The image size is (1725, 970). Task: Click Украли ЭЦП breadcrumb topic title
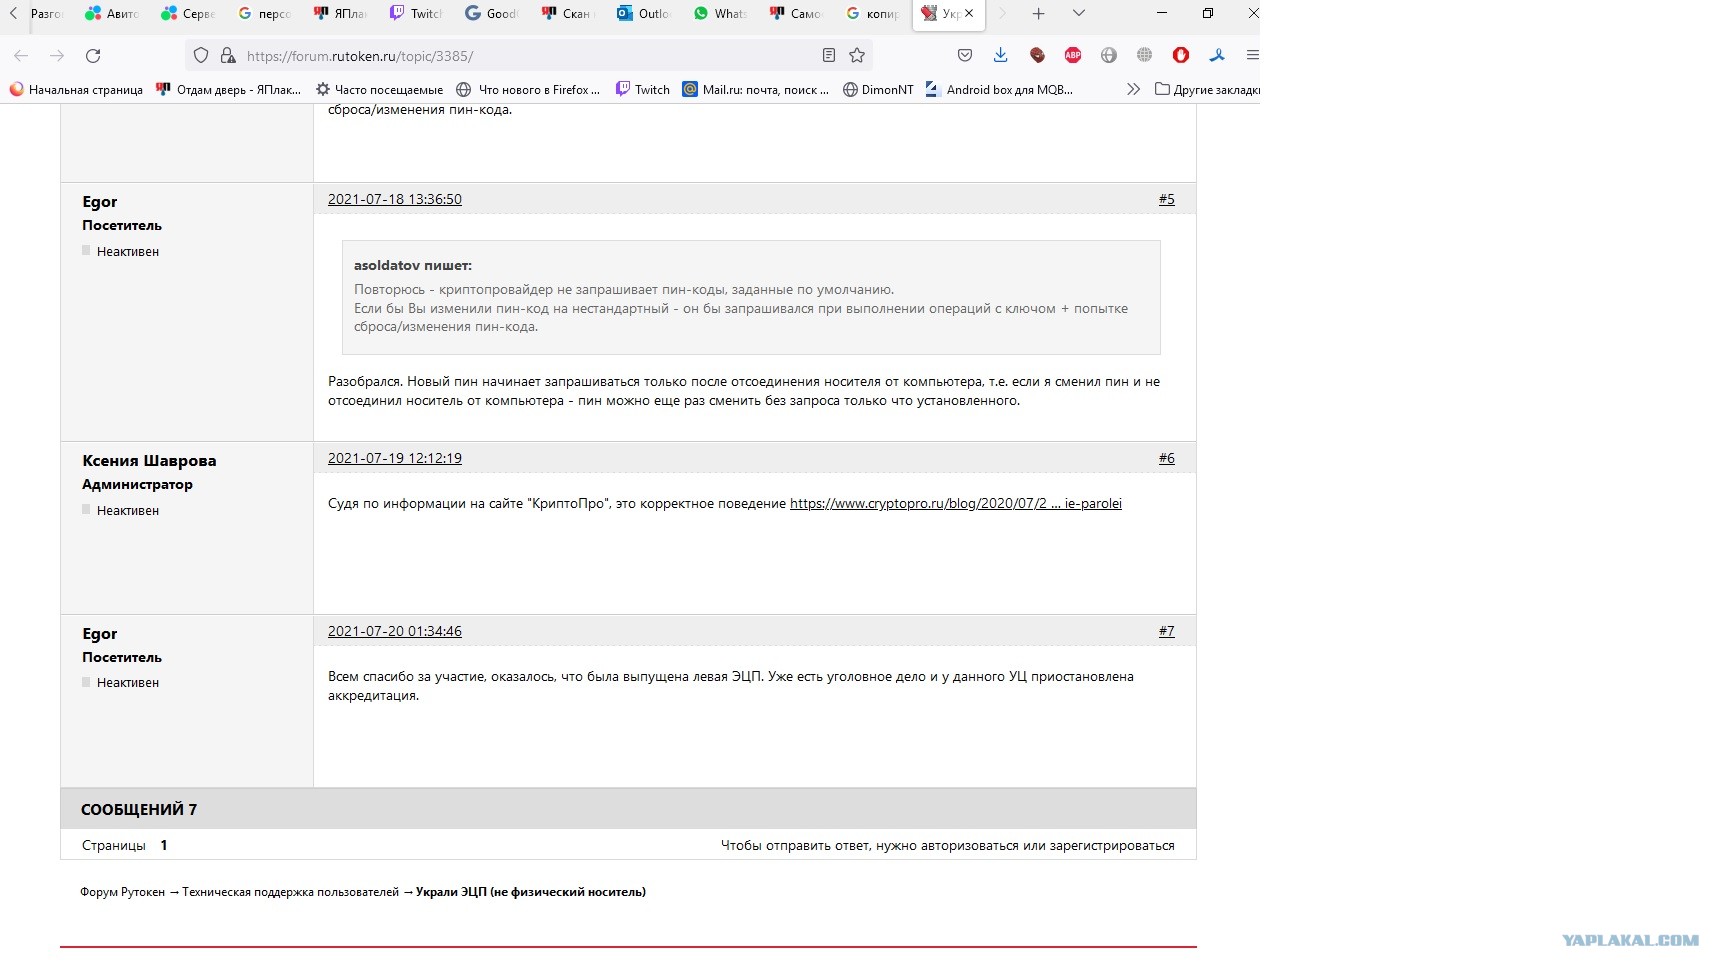click(531, 892)
